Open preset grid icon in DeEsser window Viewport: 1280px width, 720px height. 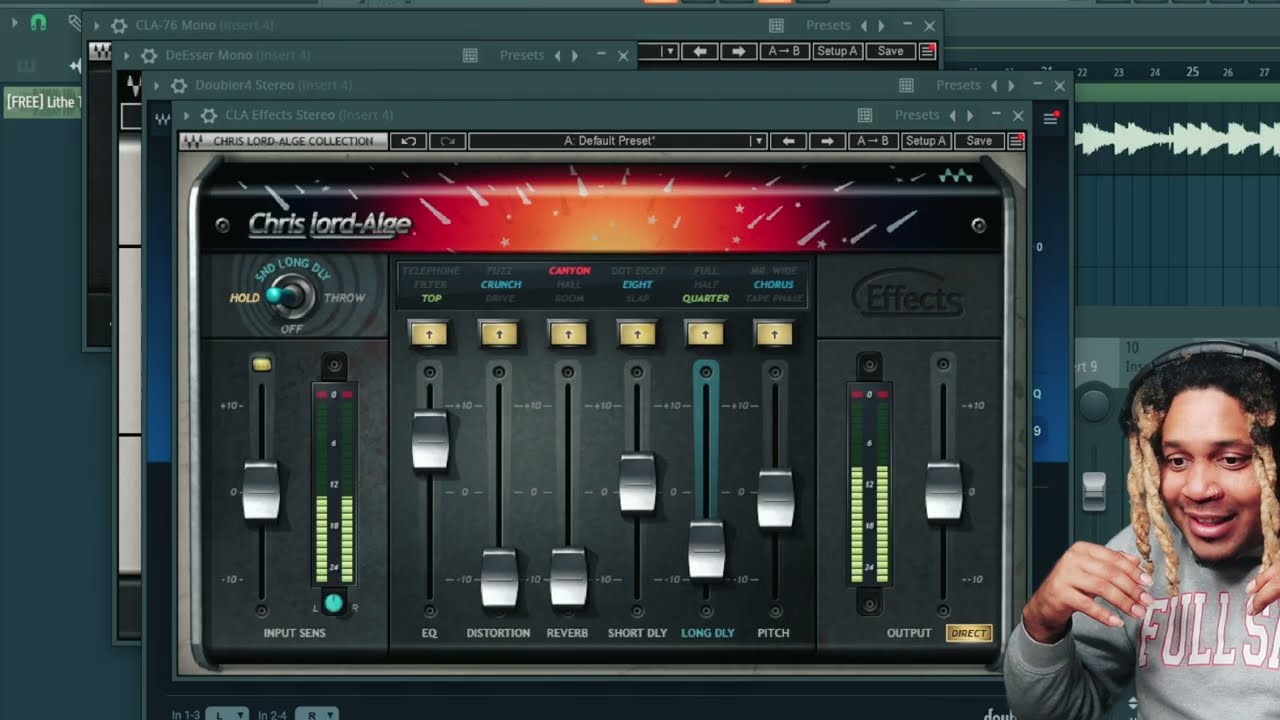point(470,55)
